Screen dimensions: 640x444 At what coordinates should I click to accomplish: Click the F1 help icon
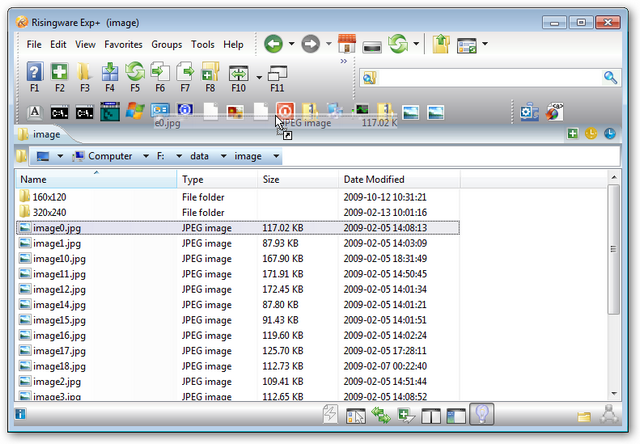[34, 72]
